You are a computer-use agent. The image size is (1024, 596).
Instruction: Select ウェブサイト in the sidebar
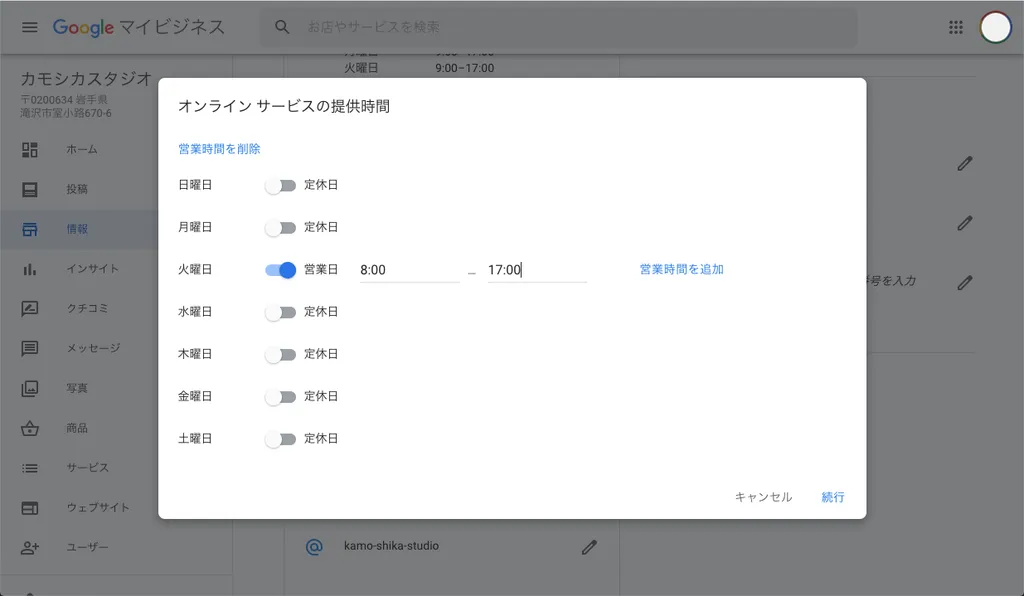pyautogui.click(x=98, y=508)
